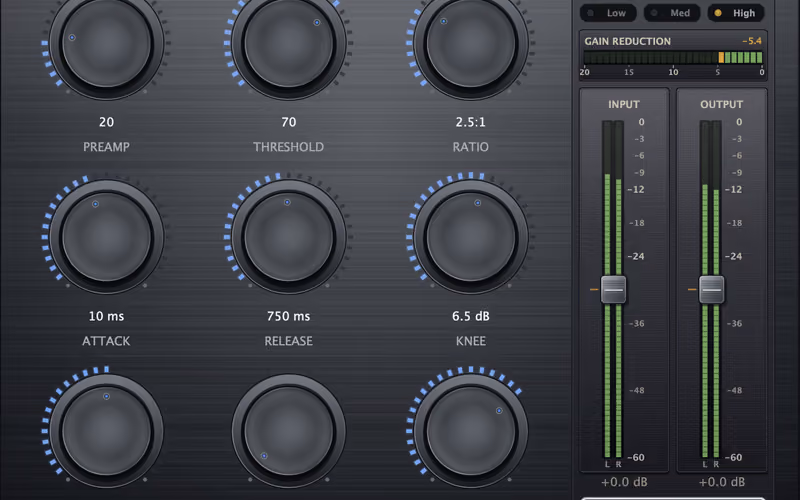Click the RATIO knob
Viewport: 800px width, 500px height.
click(x=470, y=43)
